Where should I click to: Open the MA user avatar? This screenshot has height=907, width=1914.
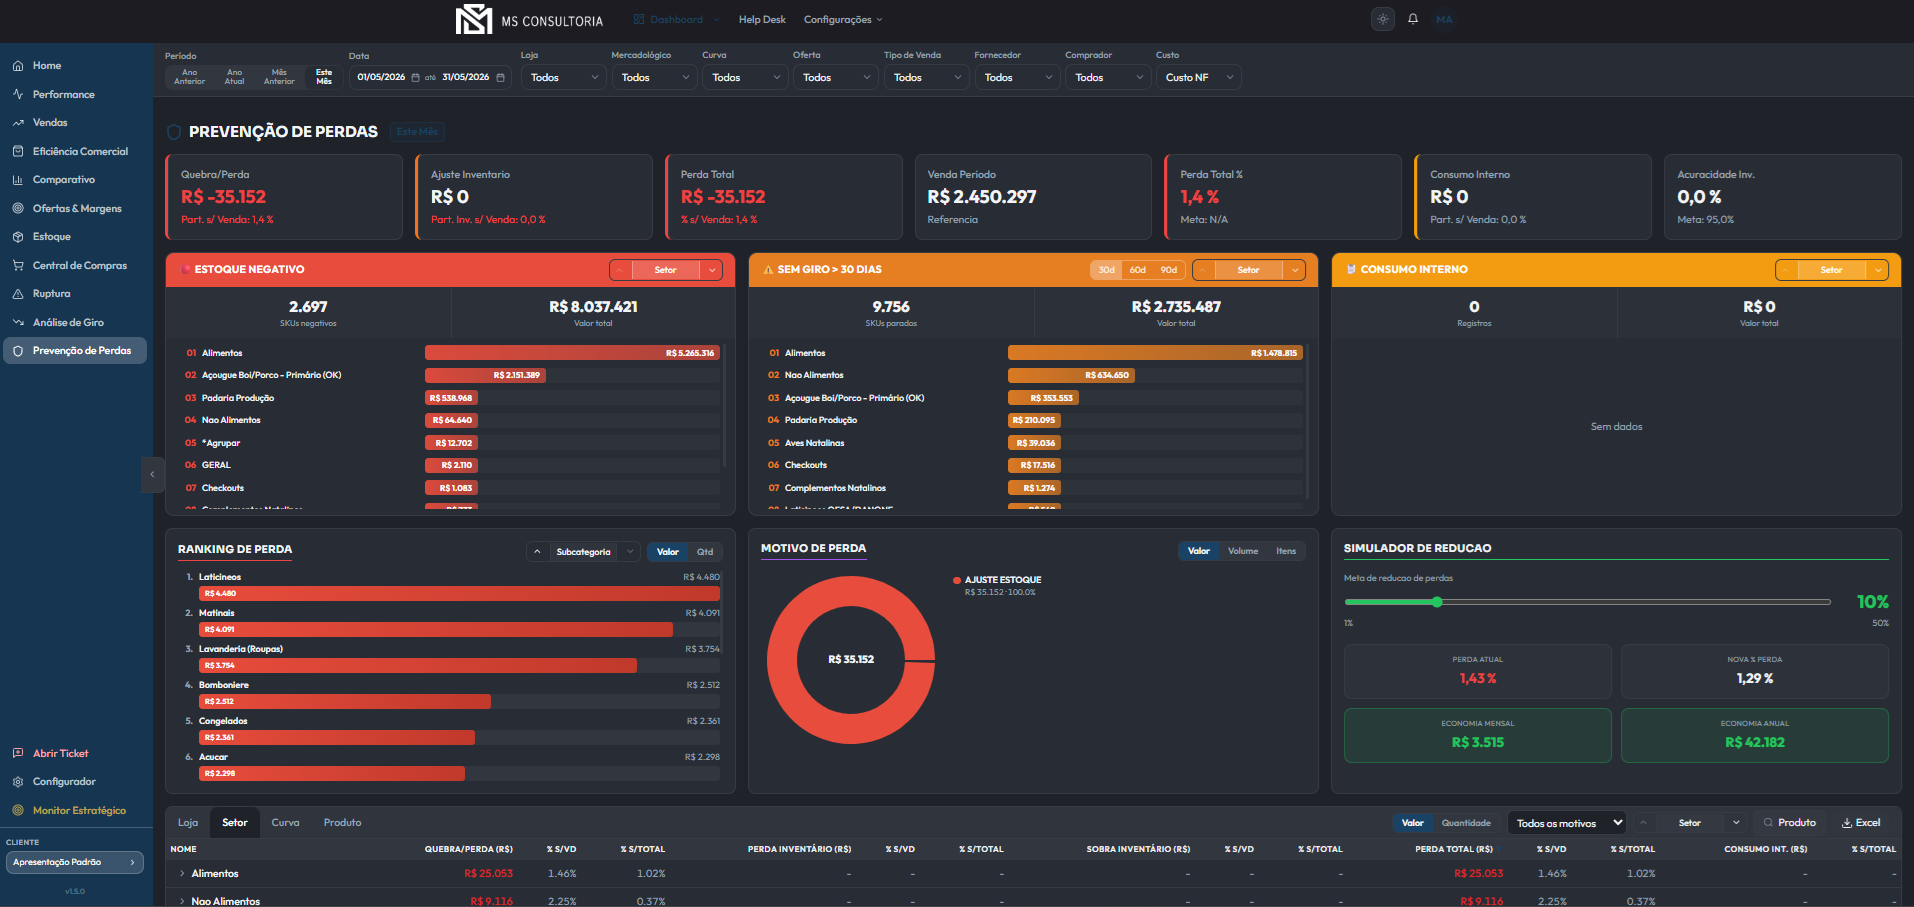tap(1444, 19)
